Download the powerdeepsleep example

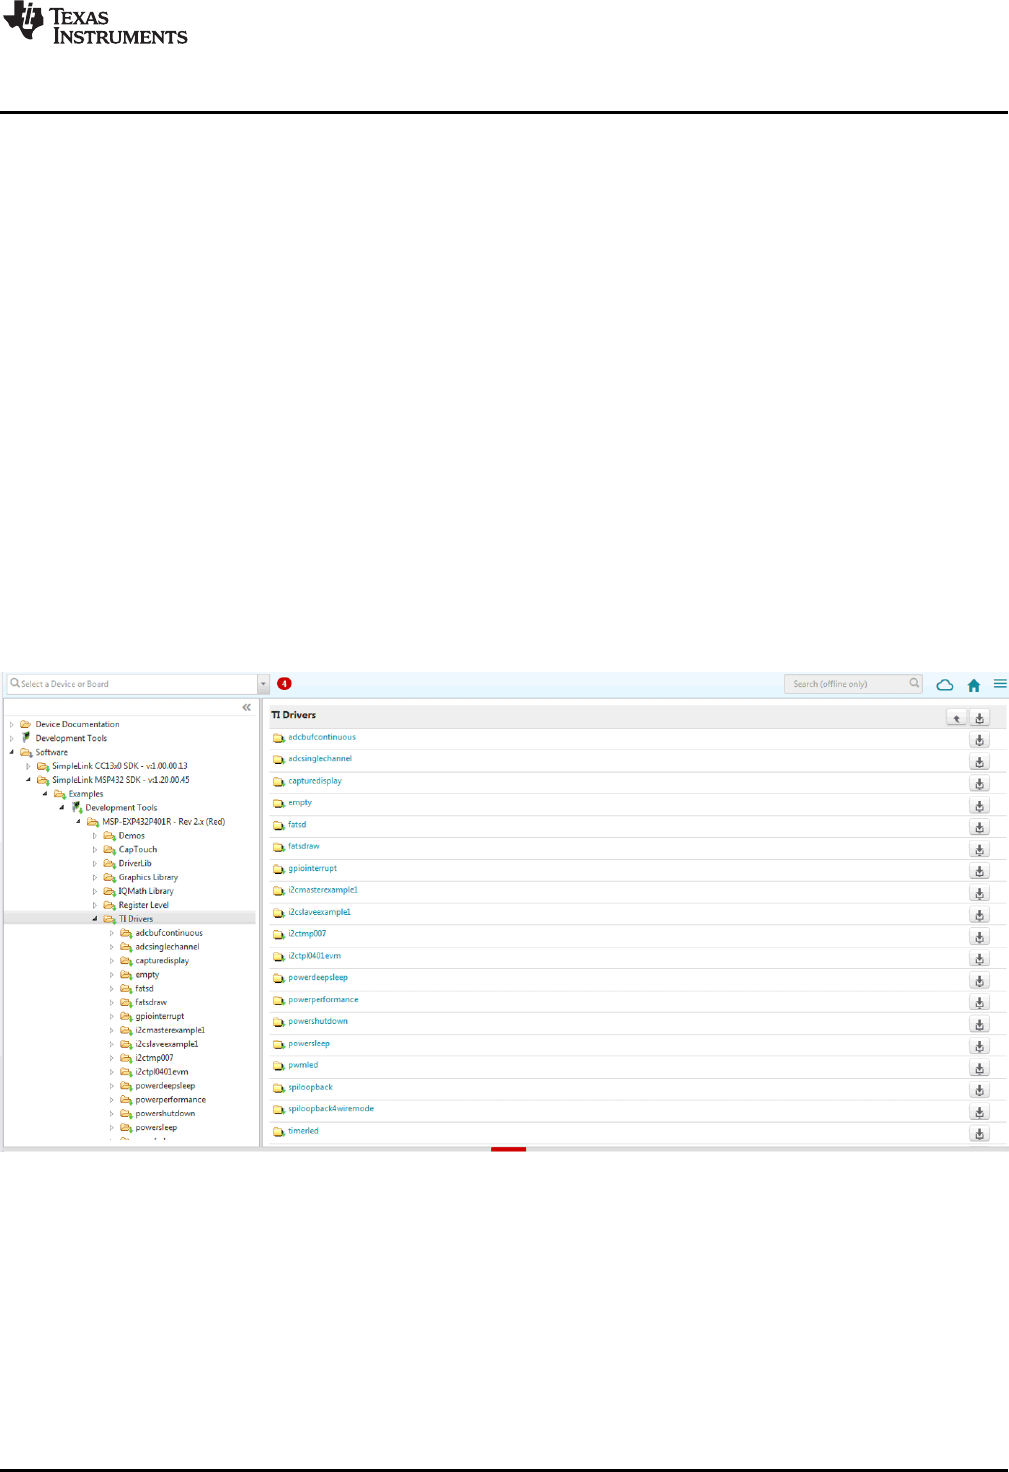pyautogui.click(x=980, y=981)
